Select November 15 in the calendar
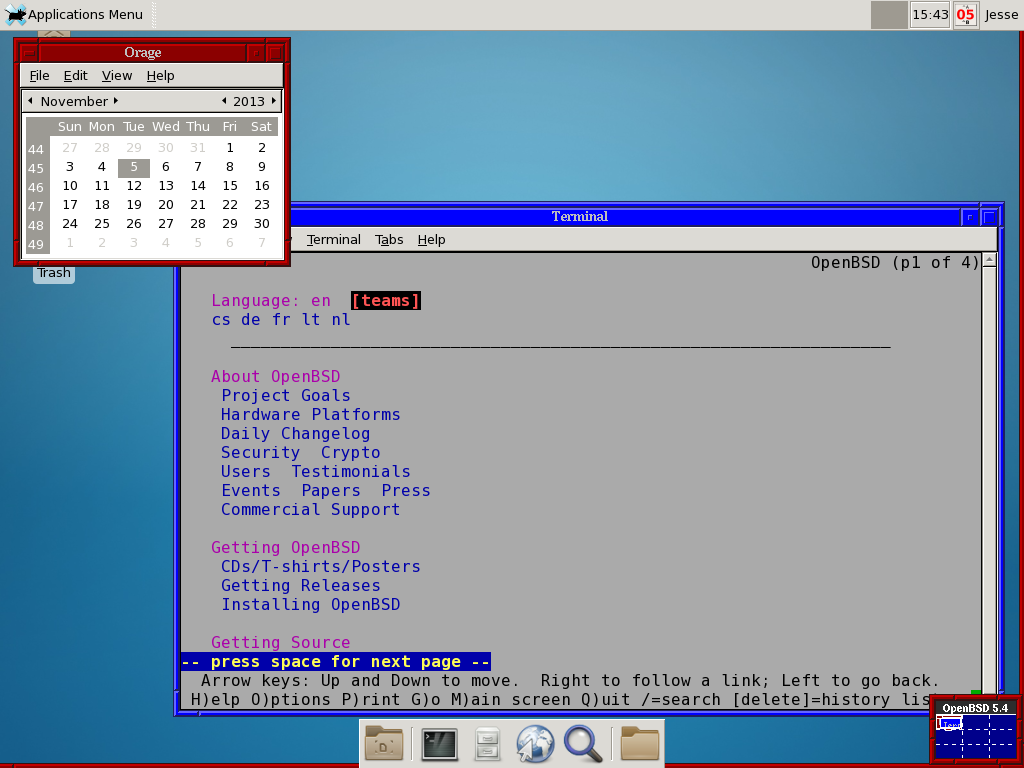This screenshot has width=1024, height=768. [x=230, y=186]
